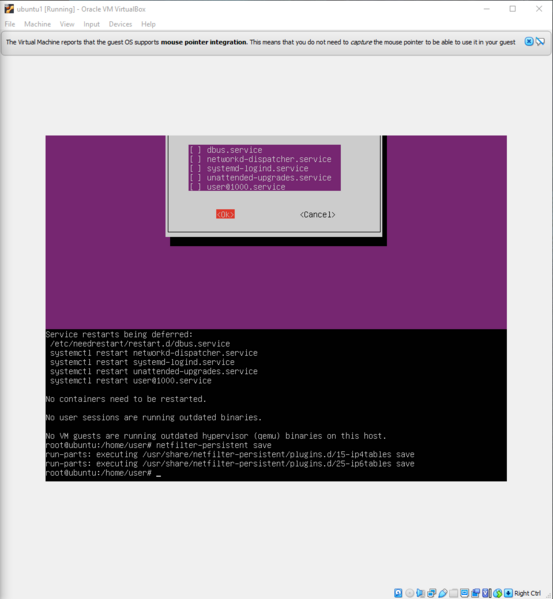Click 'systemctl restart networkd-dispatcher.service' line
This screenshot has height=599, width=553.
point(154,353)
